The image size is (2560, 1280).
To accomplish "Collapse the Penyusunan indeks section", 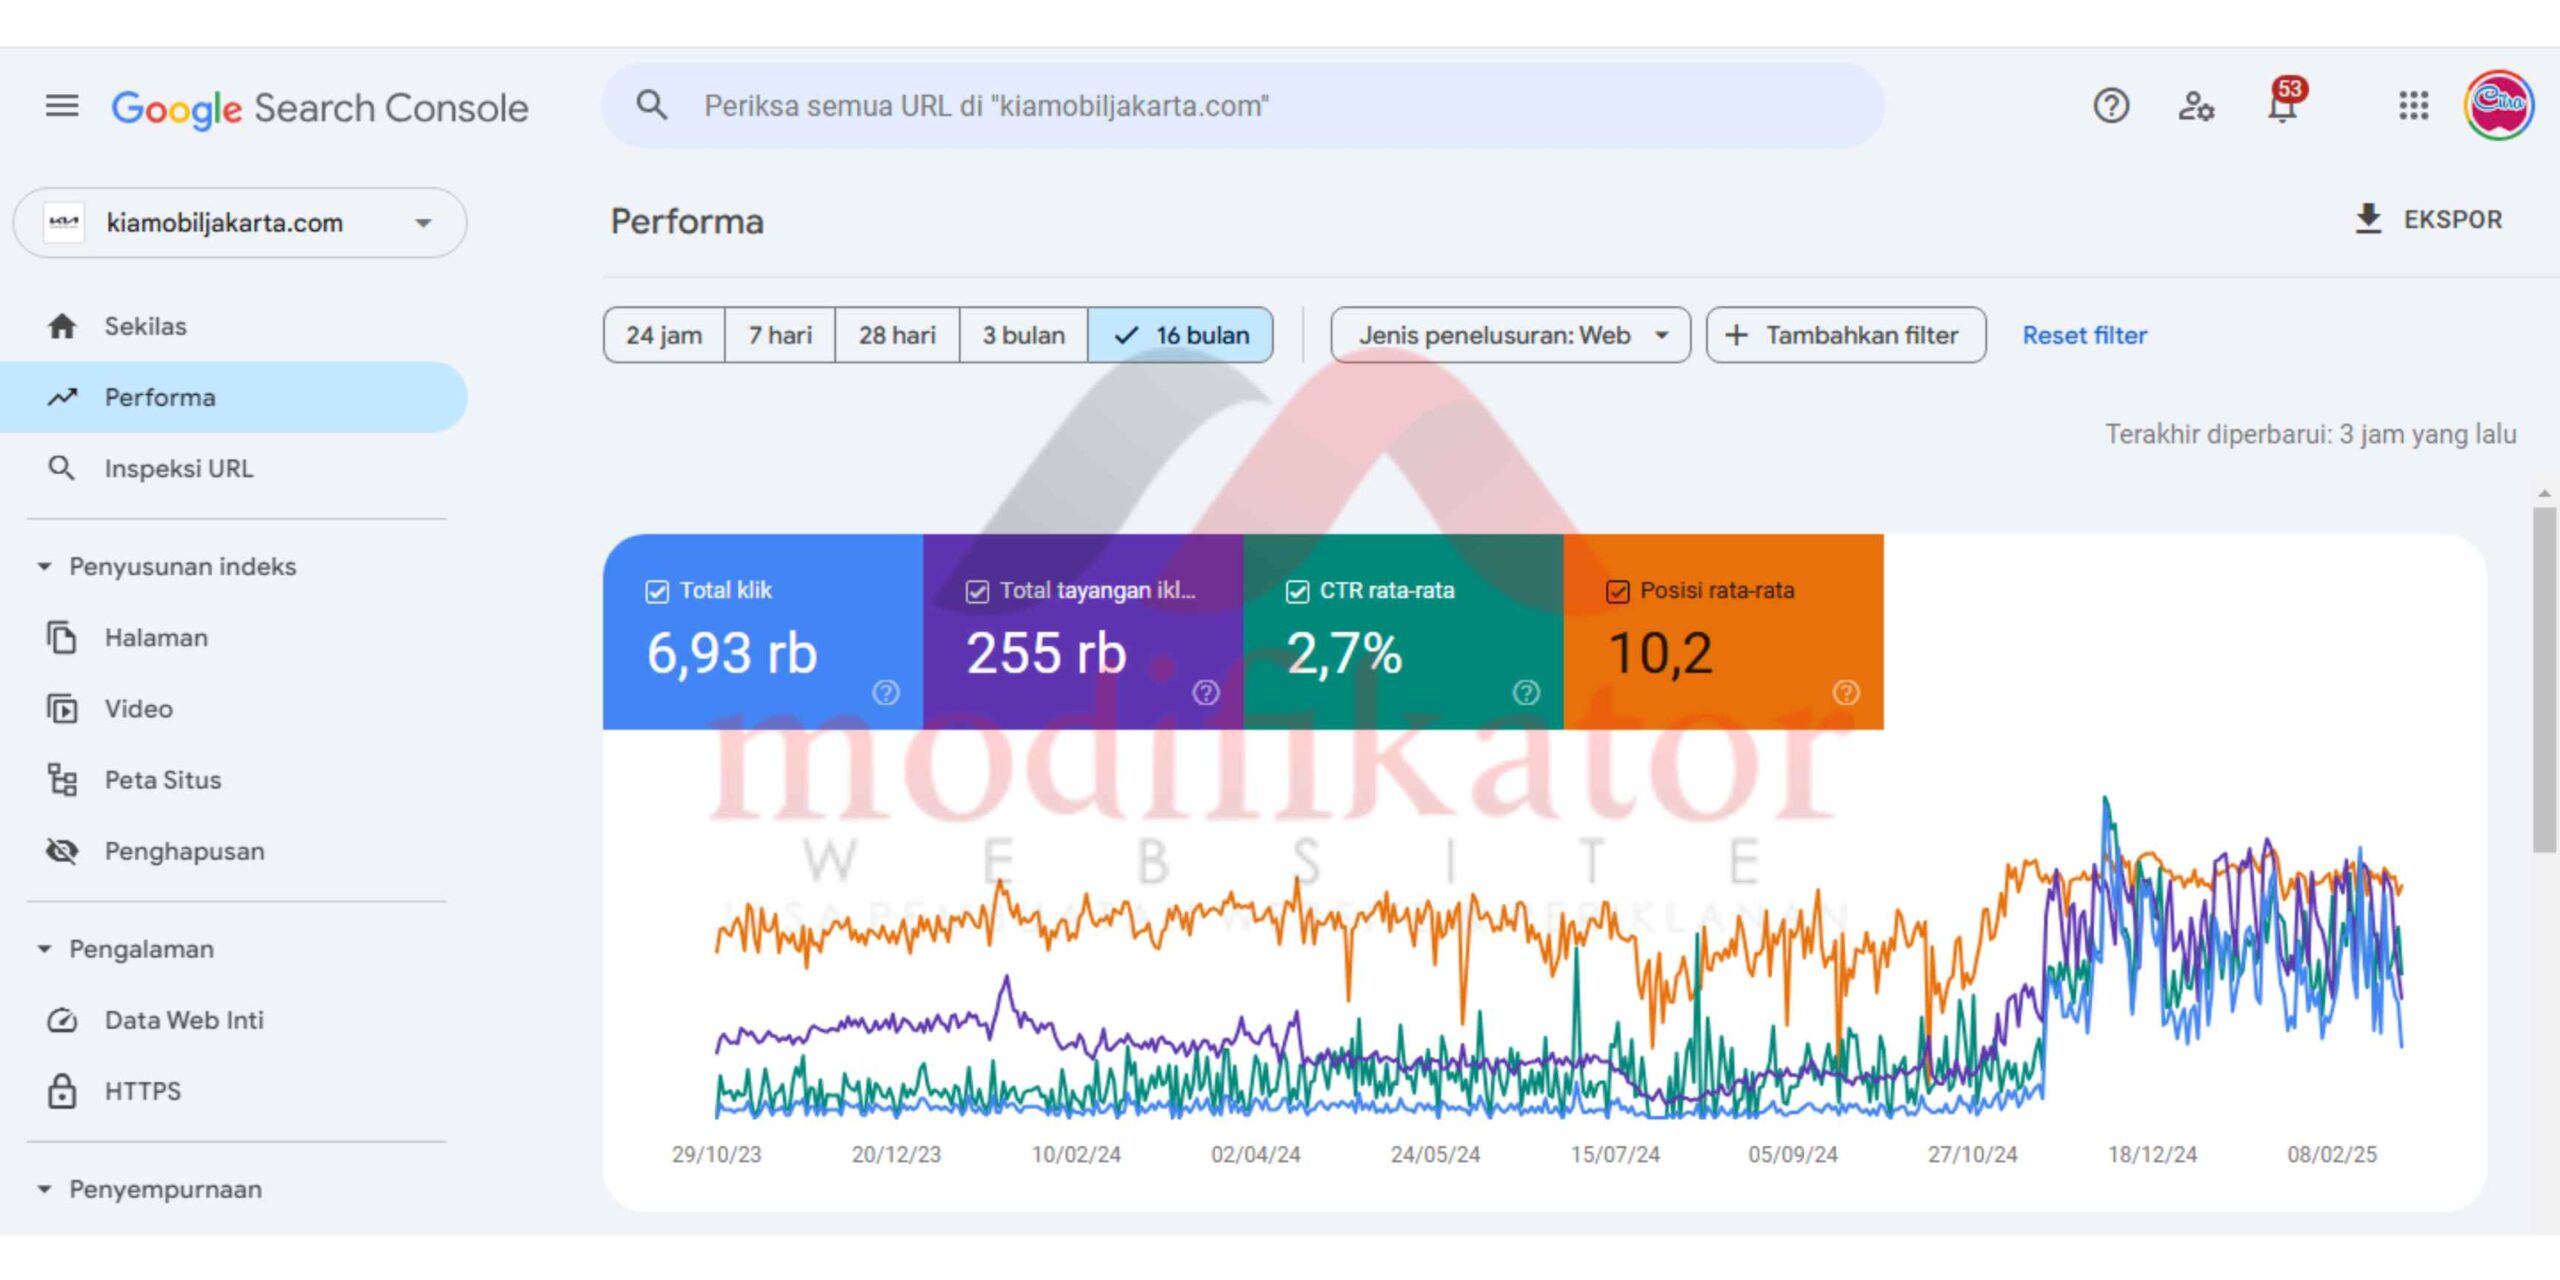I will click(44, 566).
